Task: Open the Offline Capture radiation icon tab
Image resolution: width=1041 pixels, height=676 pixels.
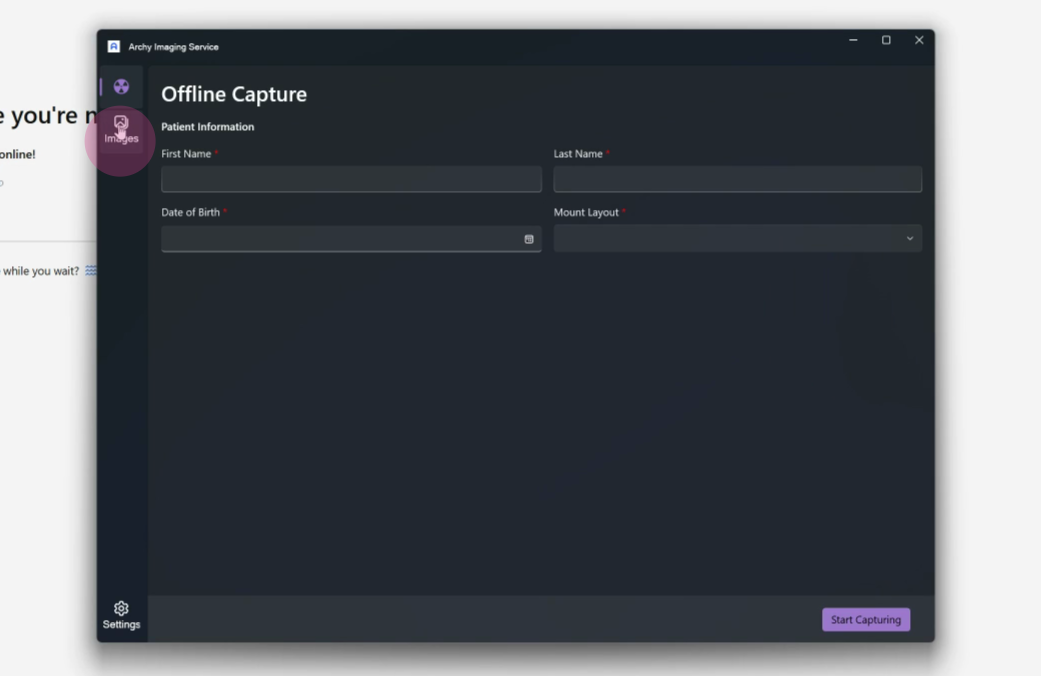Action: pyautogui.click(x=121, y=86)
